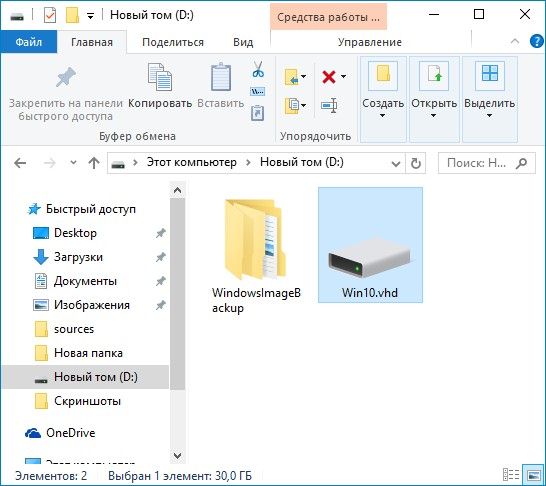This screenshot has width=546, height=486.
Task: Open the Customize Quick Access Toolbar dropdown
Action: tap(91, 16)
